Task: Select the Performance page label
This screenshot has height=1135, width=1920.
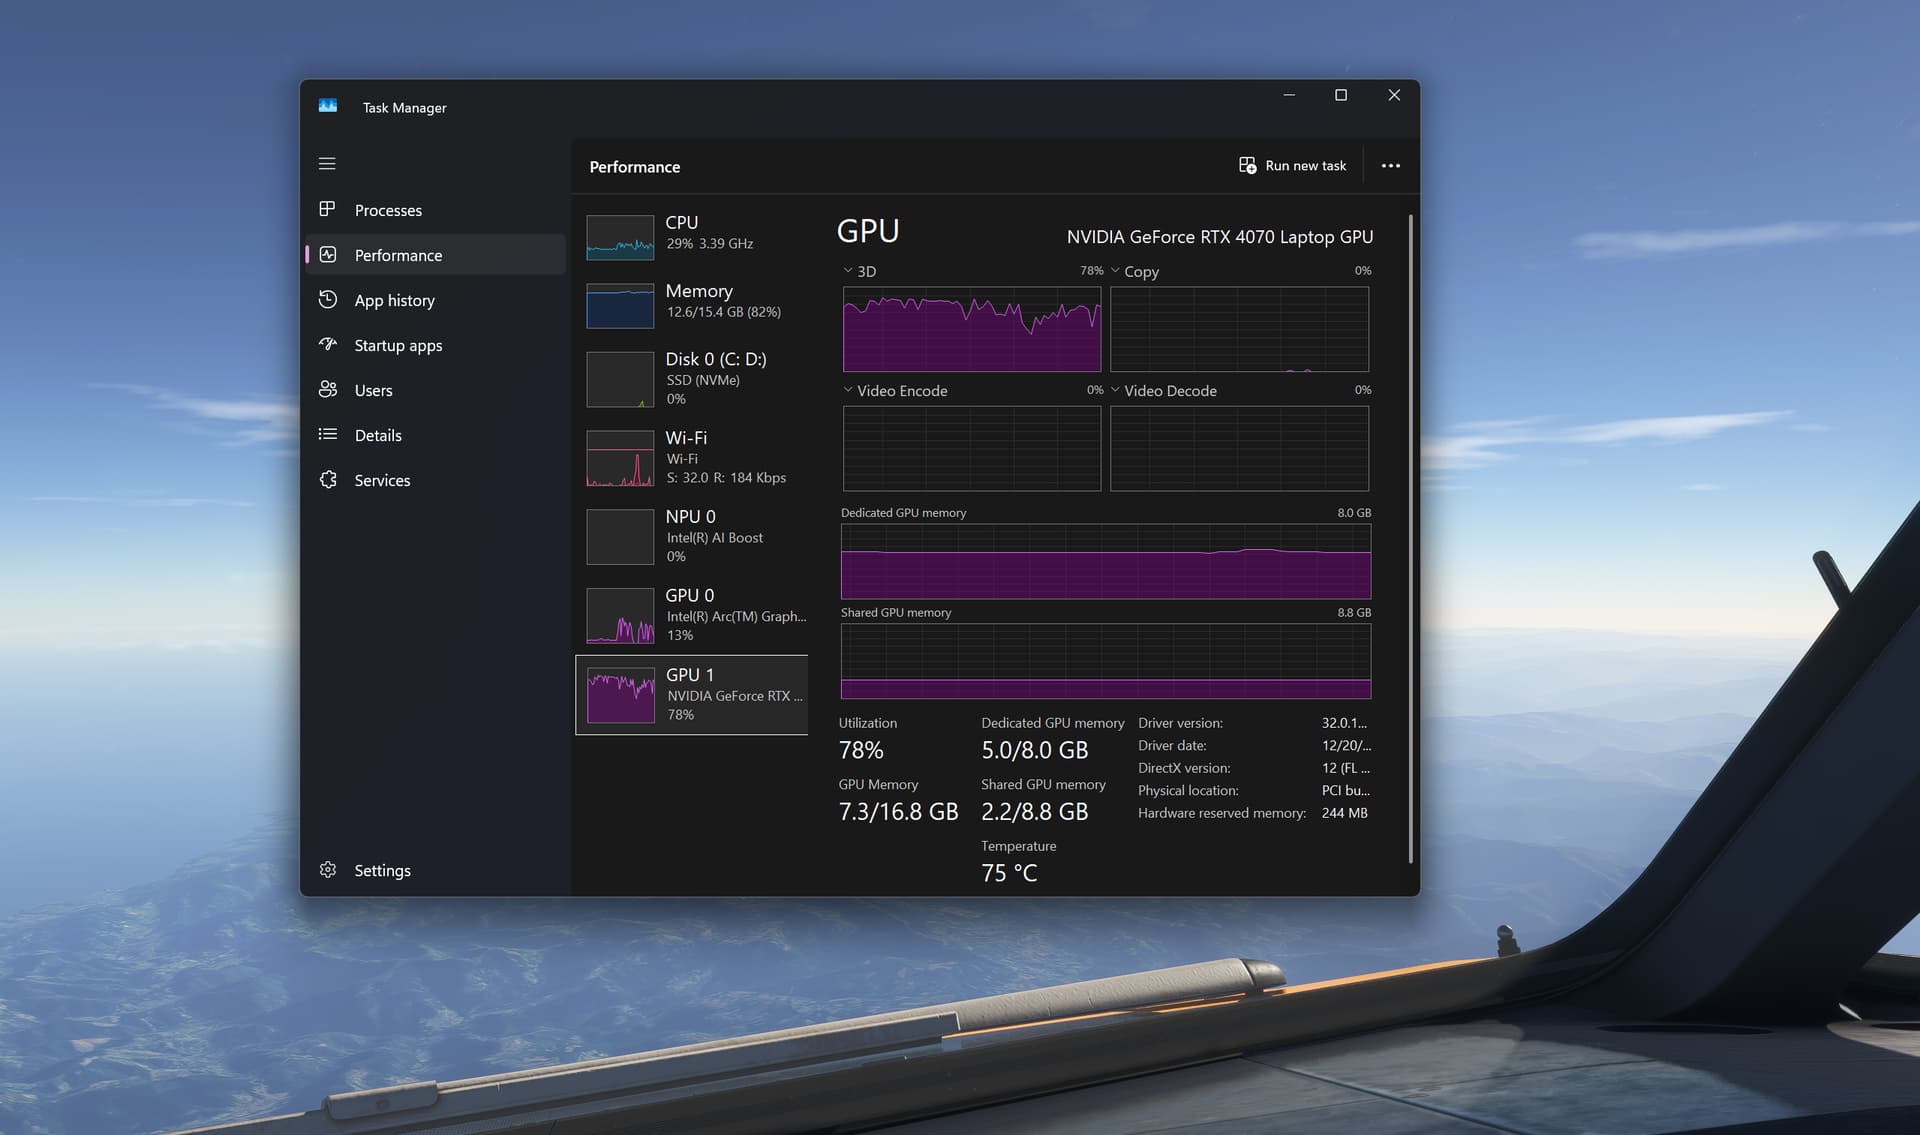Action: pyautogui.click(x=398, y=255)
